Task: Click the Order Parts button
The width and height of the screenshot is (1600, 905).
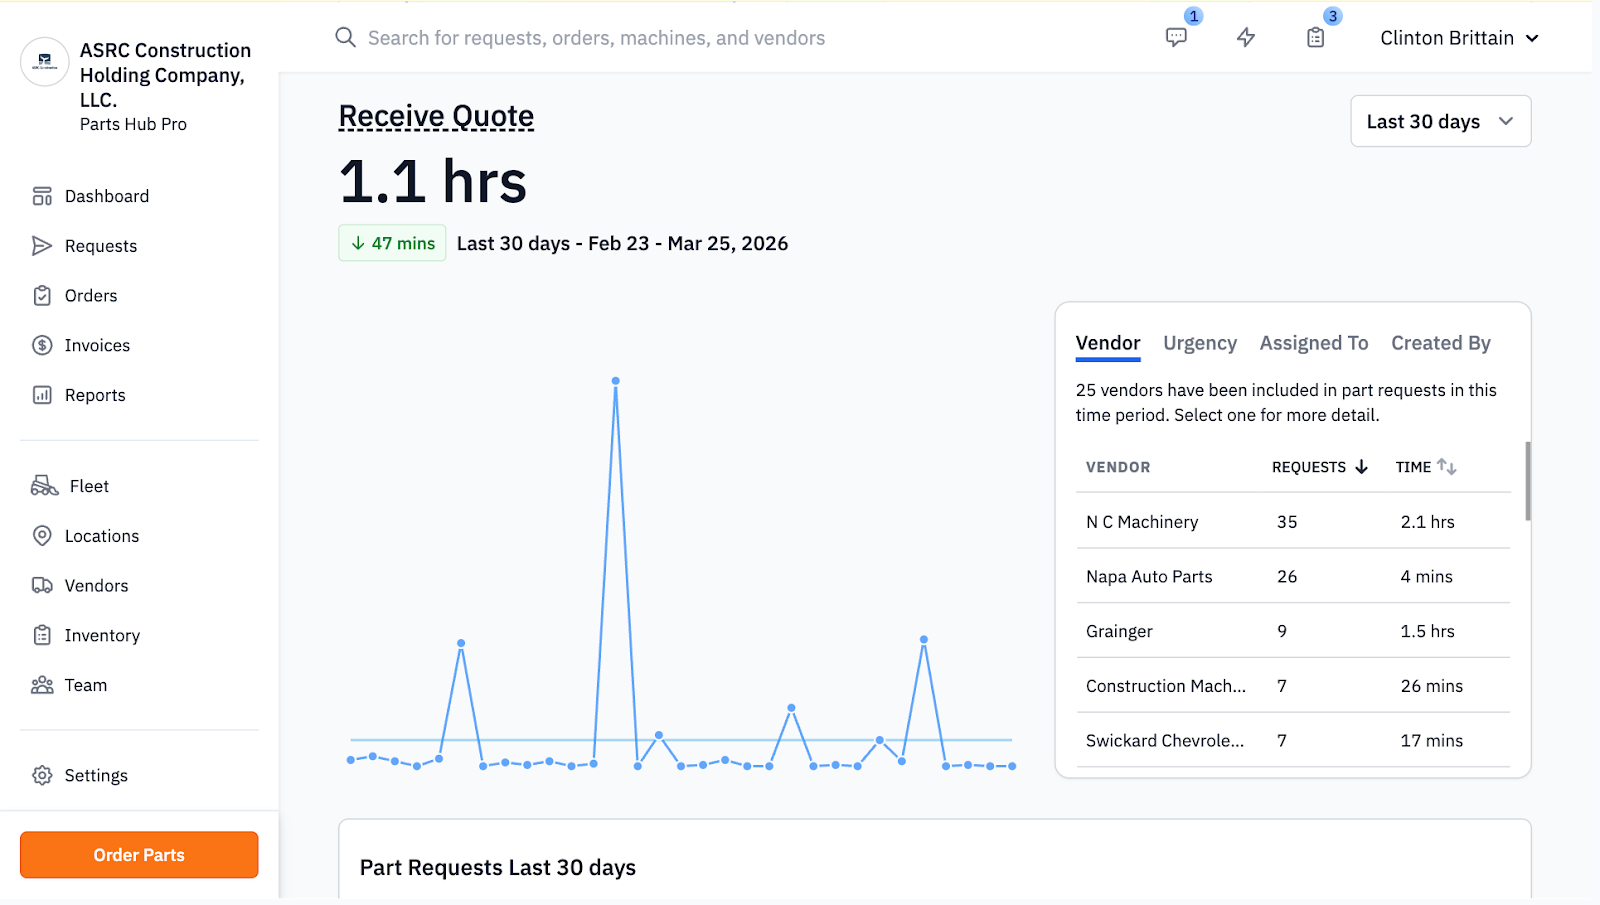Action: [139, 855]
